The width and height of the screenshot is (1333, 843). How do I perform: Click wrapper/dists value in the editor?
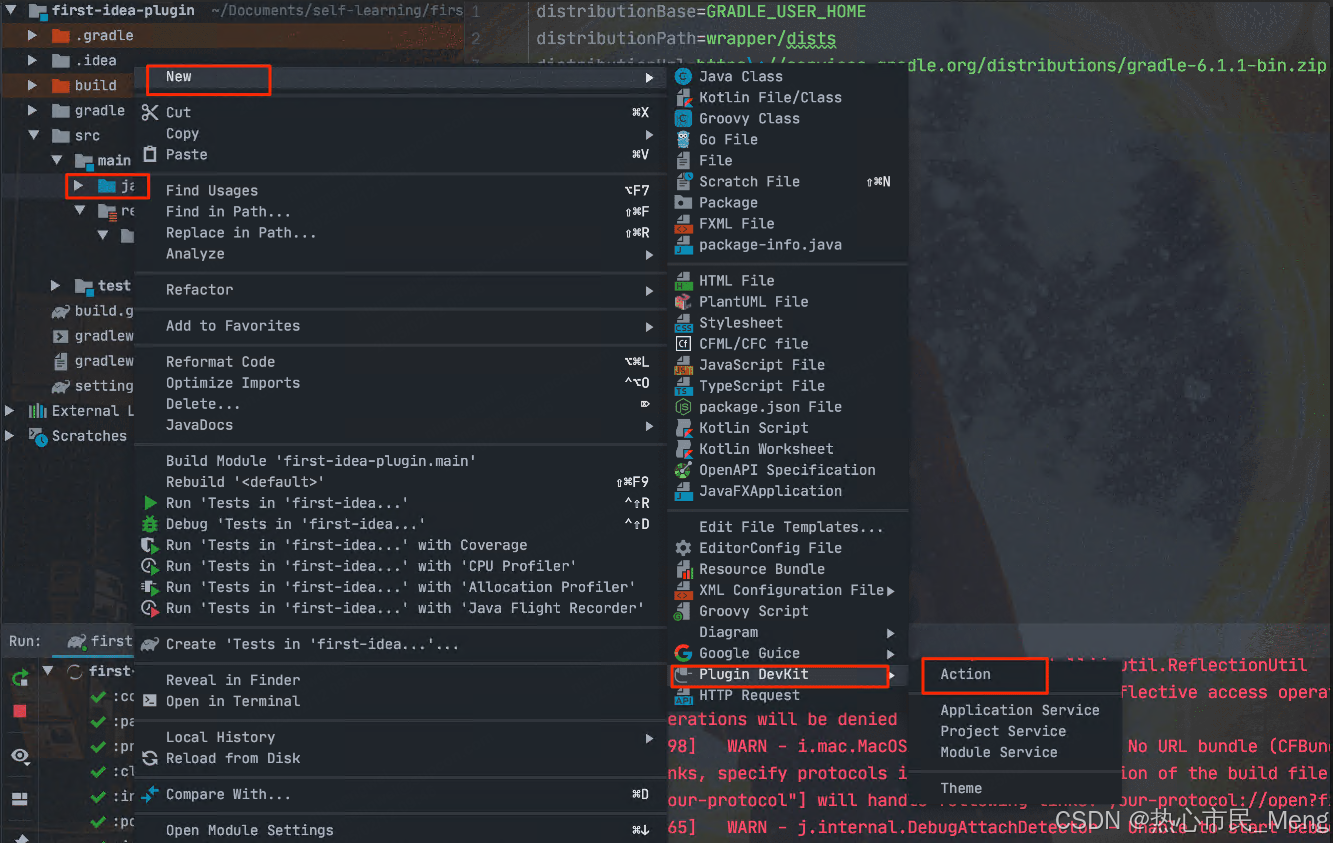pos(771,39)
